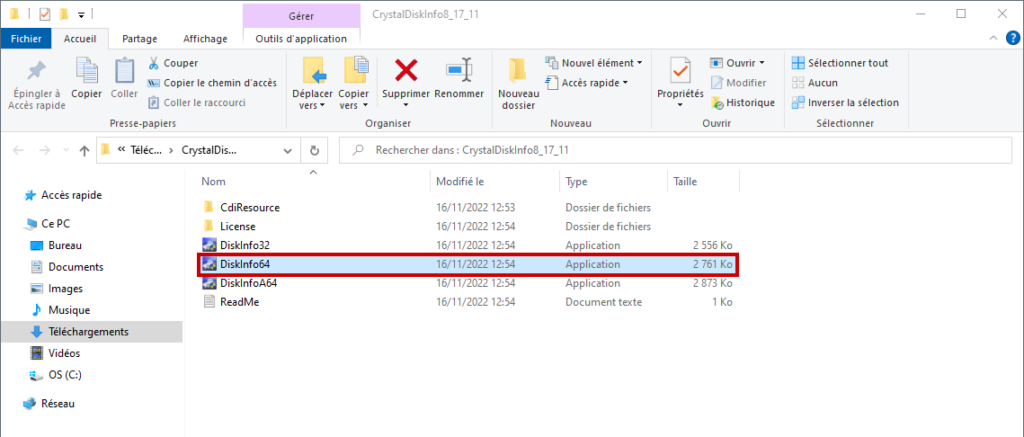This screenshot has width=1024, height=437.
Task: Refresh the folder view
Action: click(x=314, y=150)
